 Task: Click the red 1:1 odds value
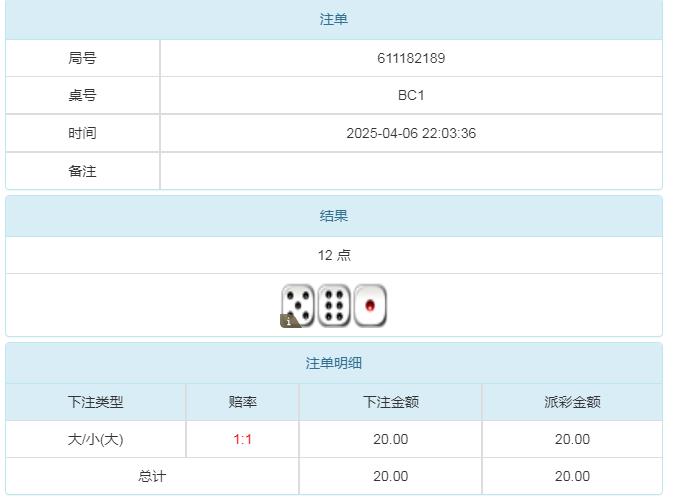click(242, 439)
